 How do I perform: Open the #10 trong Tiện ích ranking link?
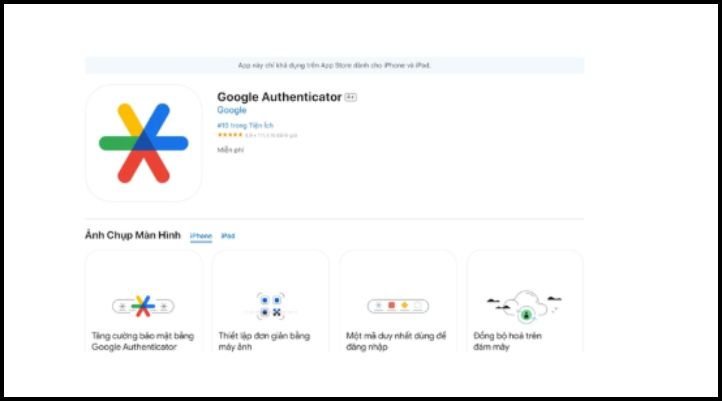tap(245, 125)
